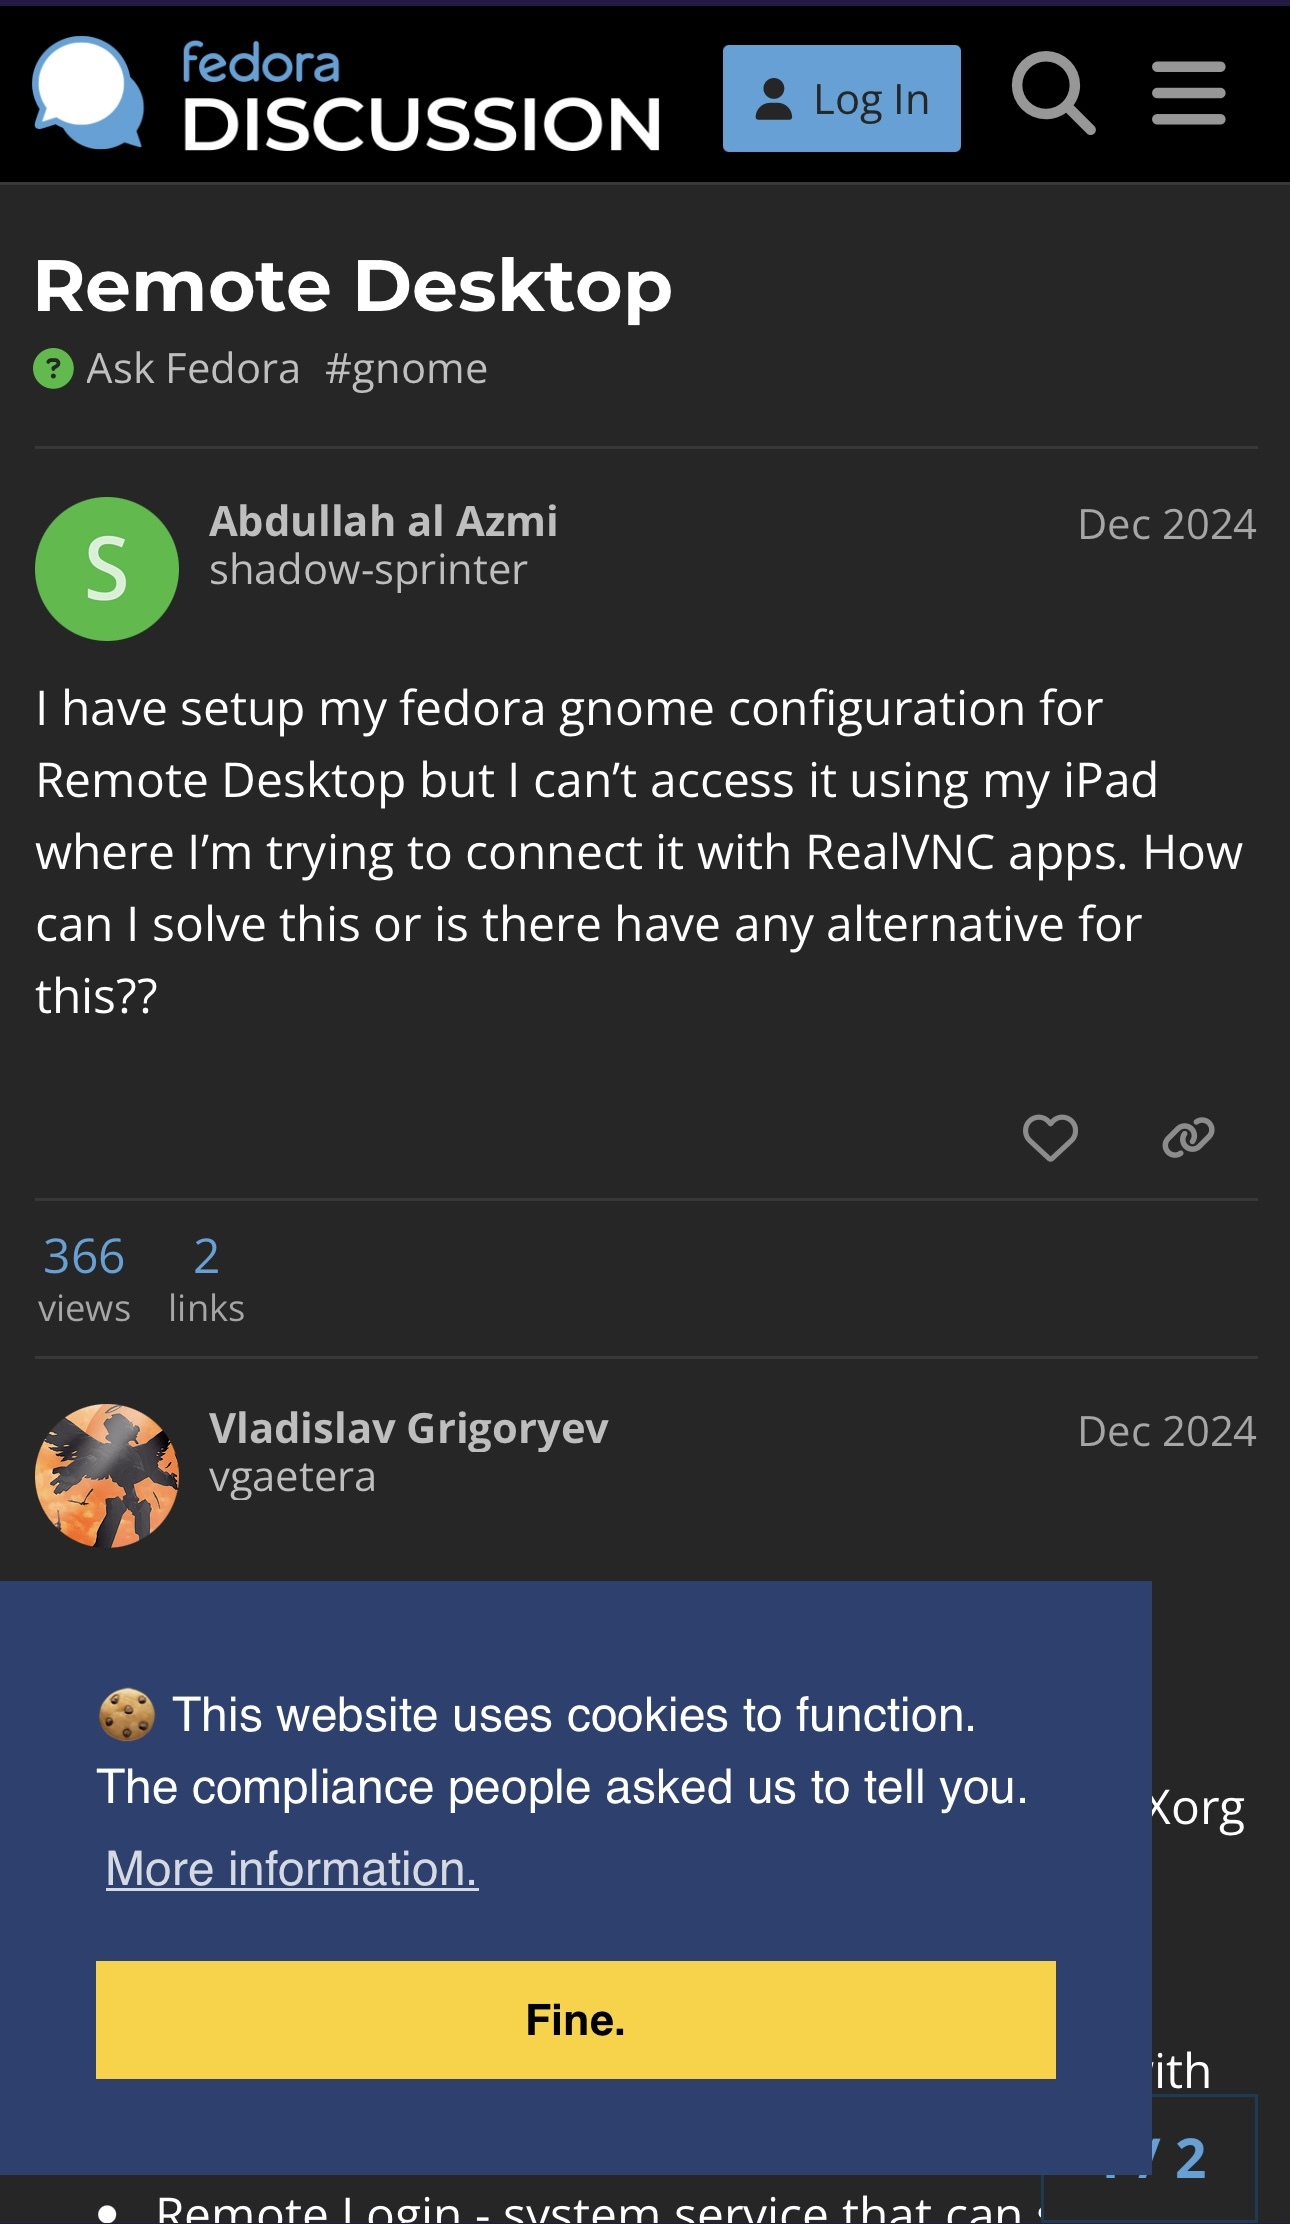Expand the 2 links summary
The width and height of the screenshot is (1290, 2224).
coord(206,1279)
